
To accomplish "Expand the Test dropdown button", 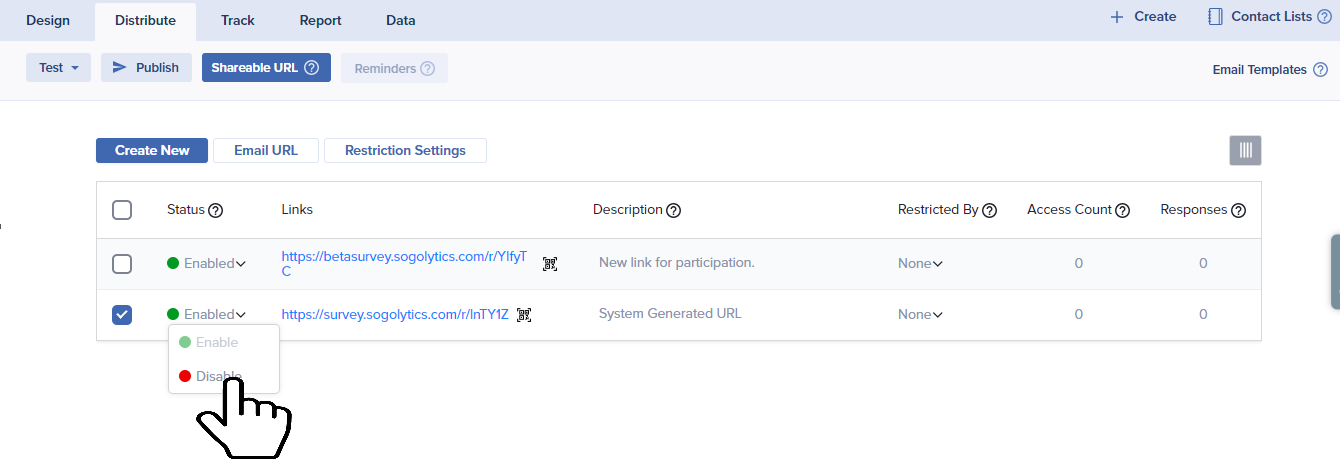I will coord(58,68).
